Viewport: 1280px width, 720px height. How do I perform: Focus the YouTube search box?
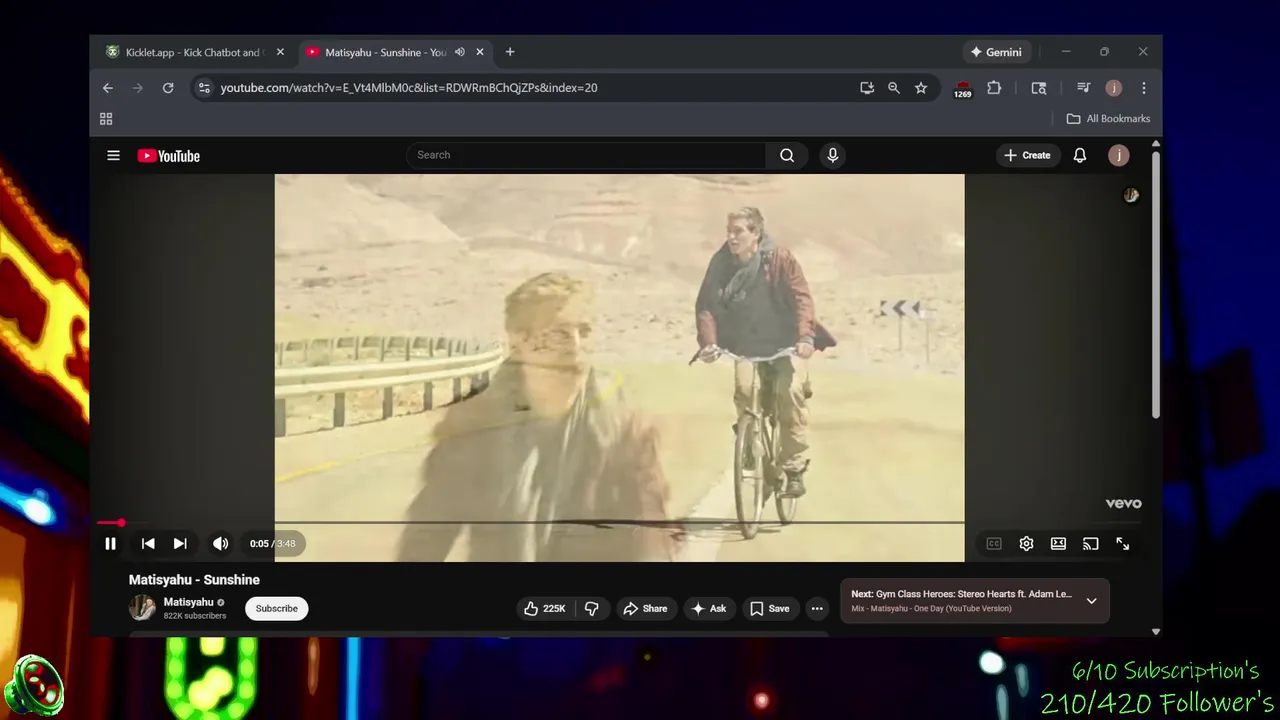[585, 155]
